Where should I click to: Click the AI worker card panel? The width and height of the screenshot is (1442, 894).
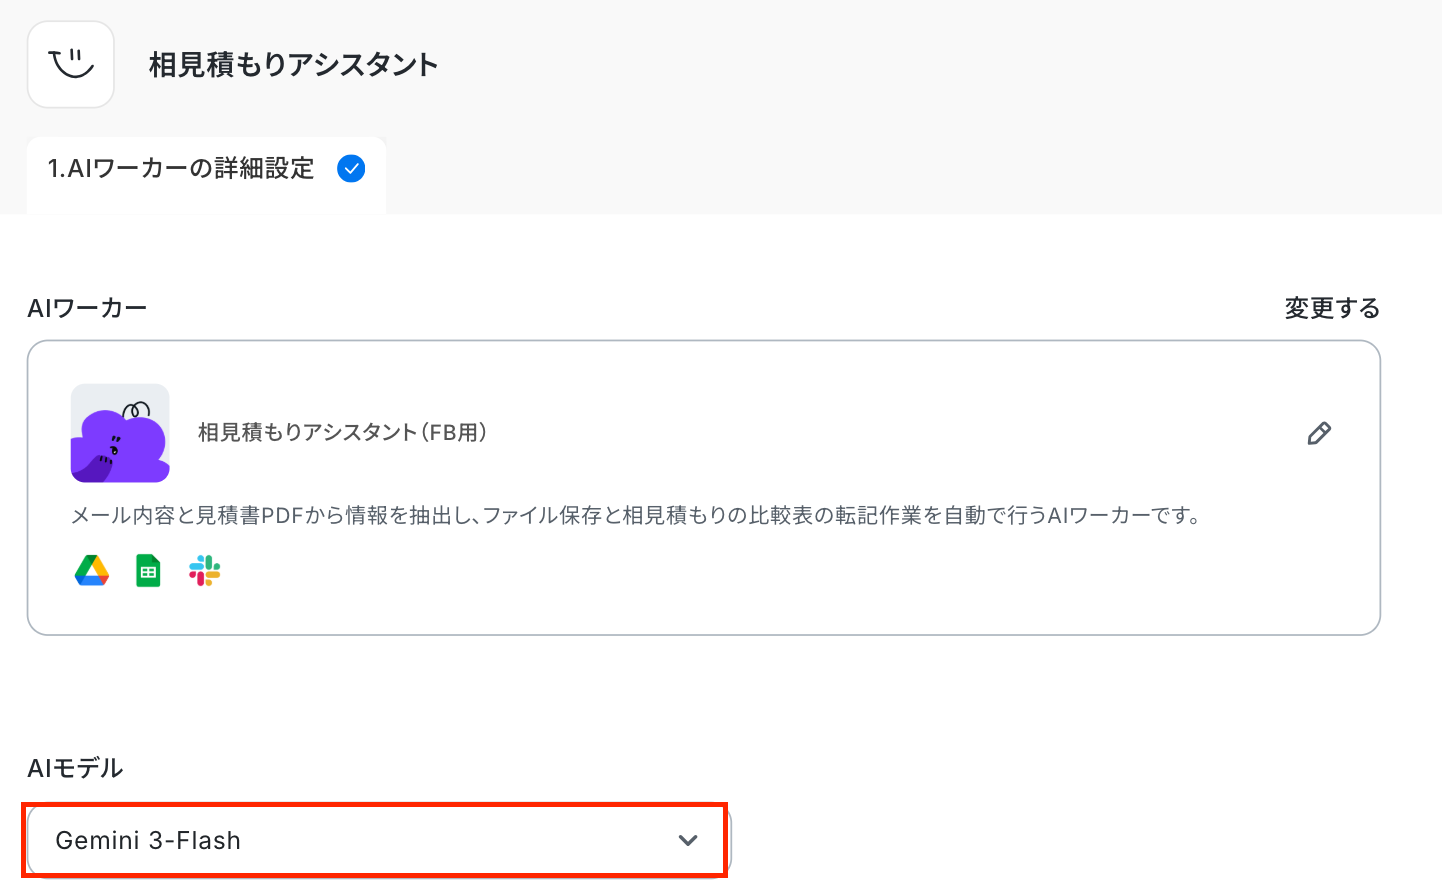[x=704, y=488]
